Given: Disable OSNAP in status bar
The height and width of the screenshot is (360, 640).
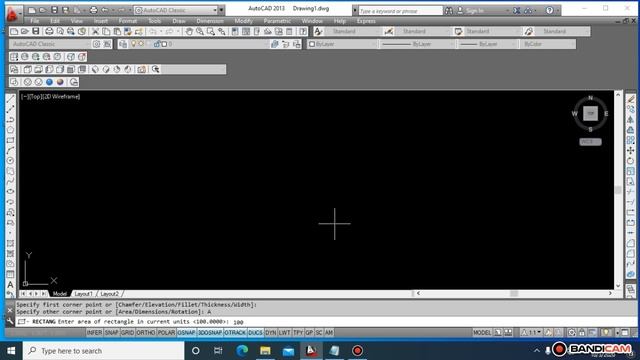Looking at the screenshot, I should pos(187,333).
